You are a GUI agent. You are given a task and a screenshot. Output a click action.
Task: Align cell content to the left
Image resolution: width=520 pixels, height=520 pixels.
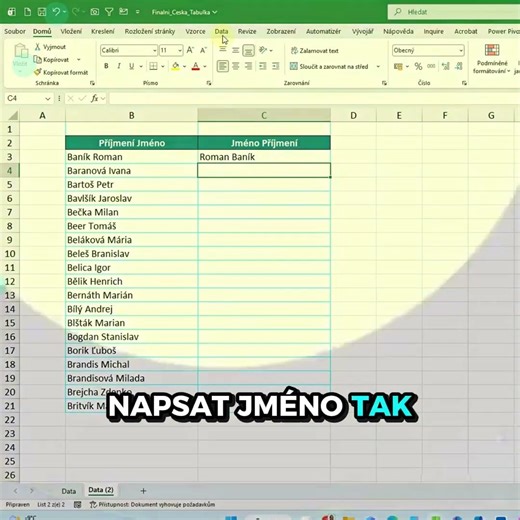tap(223, 66)
